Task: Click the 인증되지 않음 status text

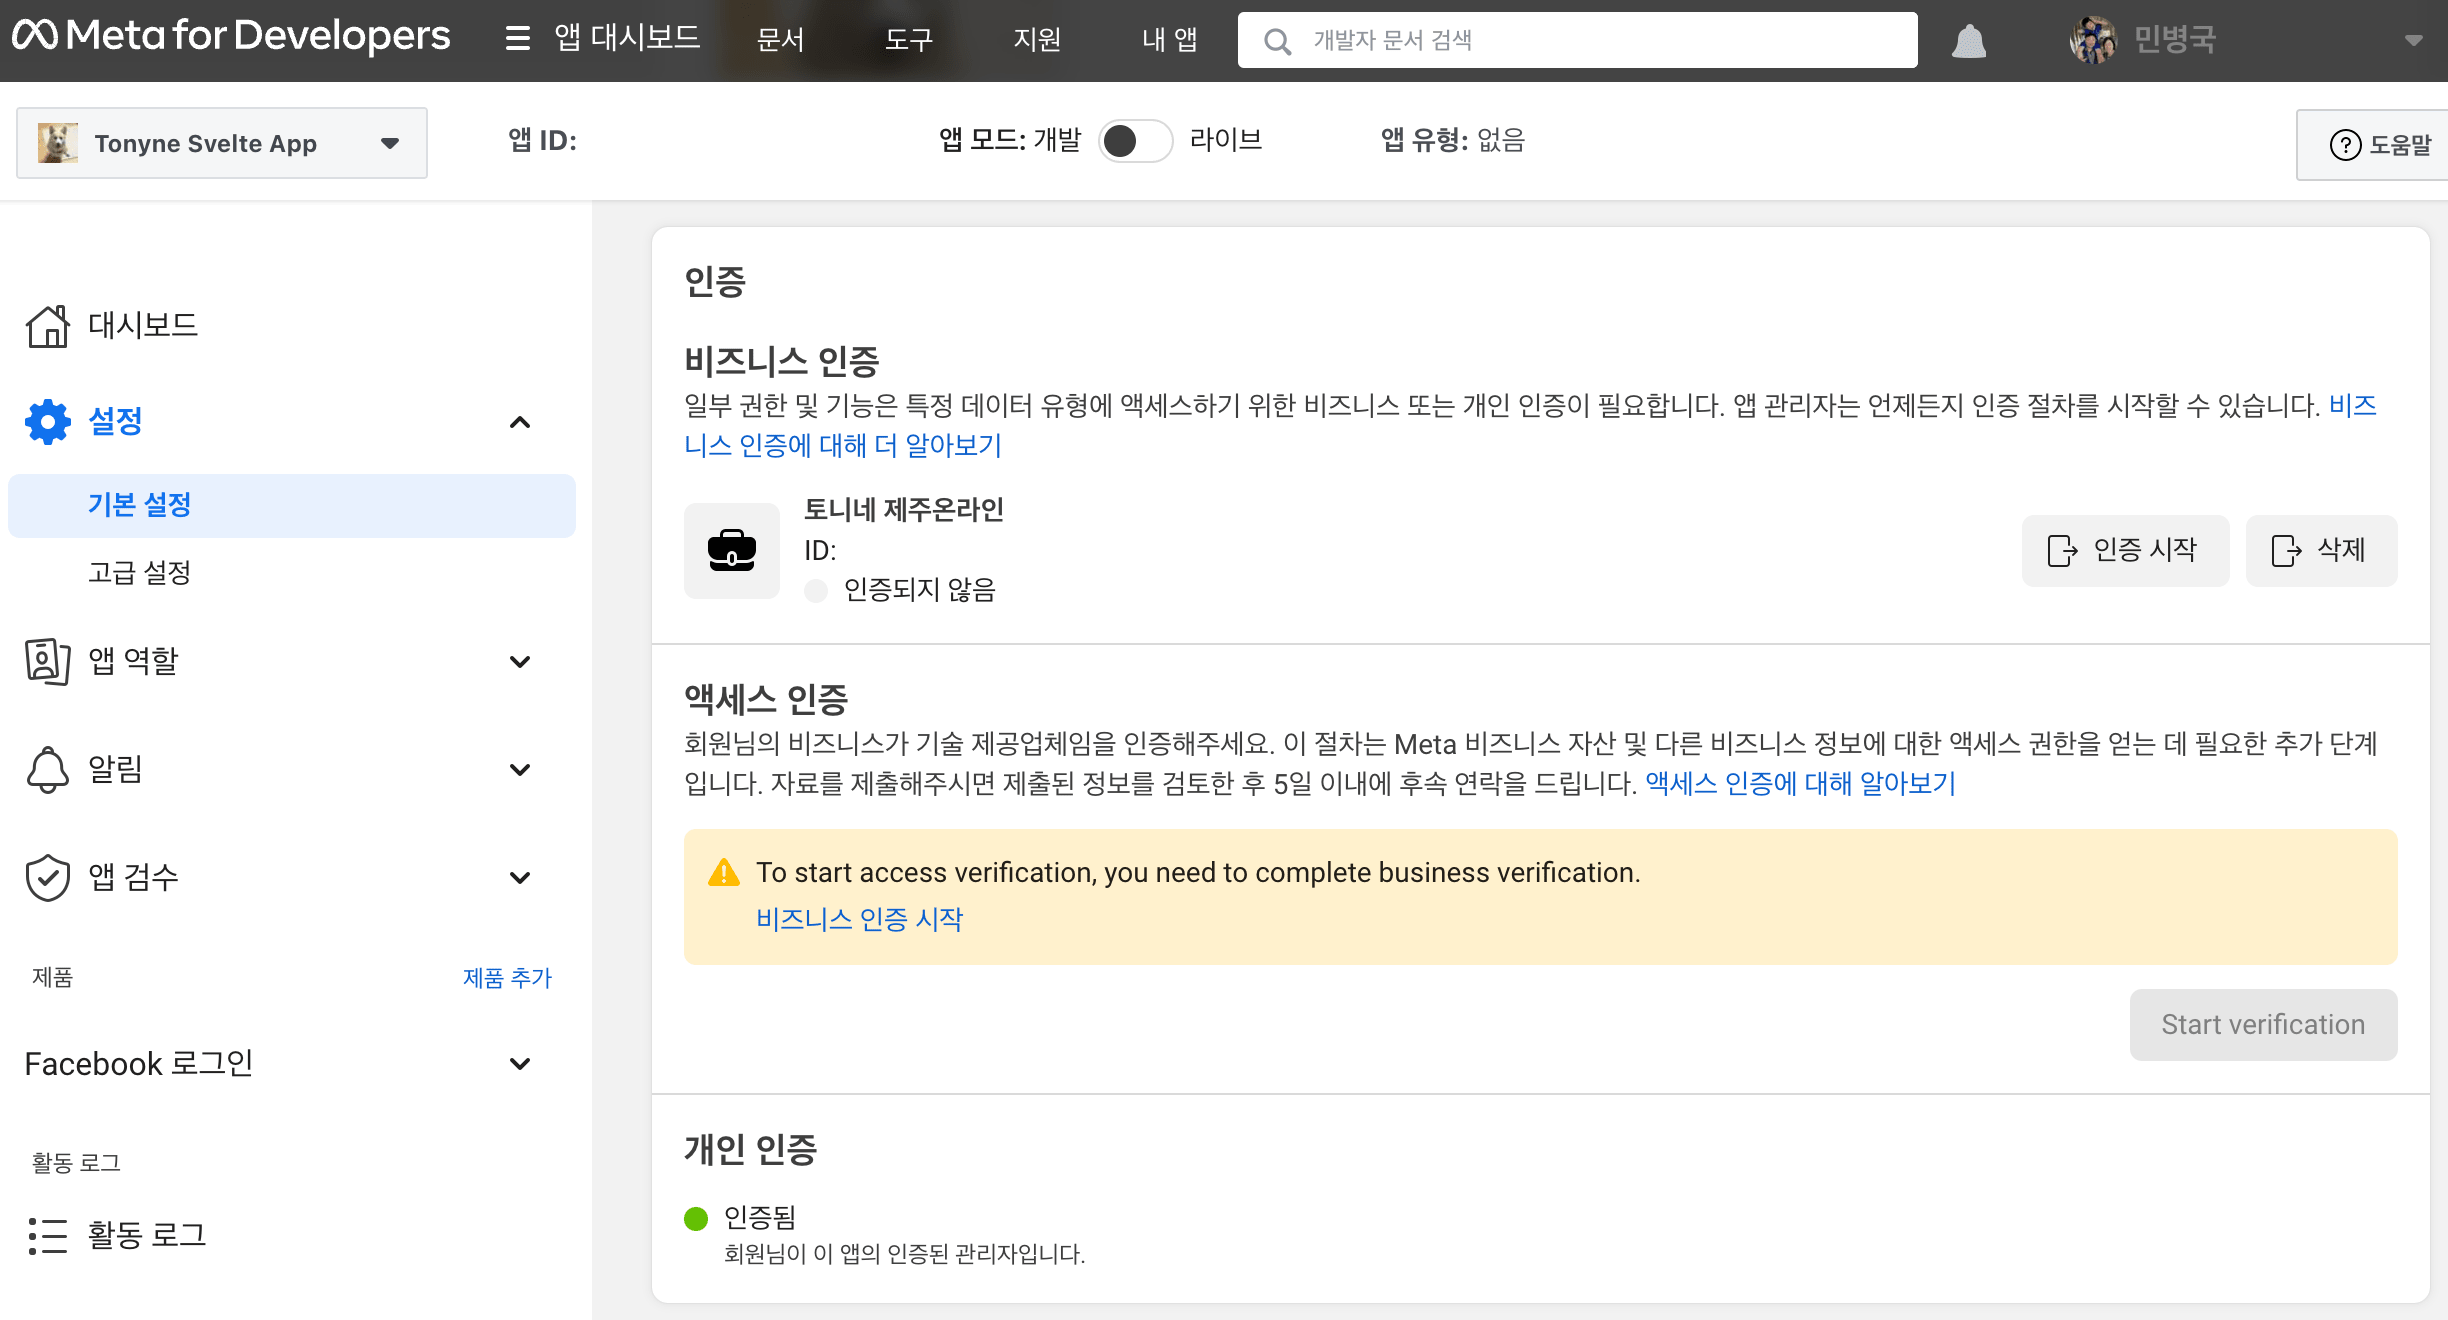Action: click(919, 590)
